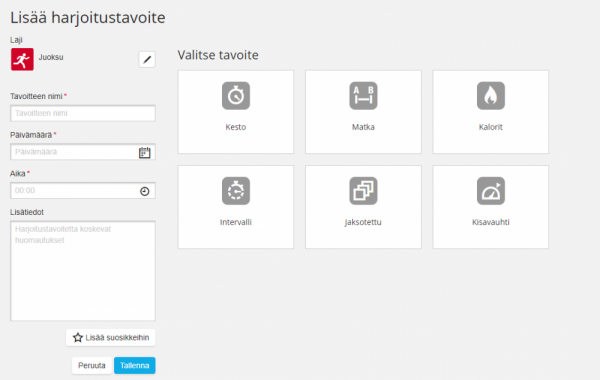Click the Juoksu sport name text
Viewport: 600px width, 380px height.
[x=51, y=57]
